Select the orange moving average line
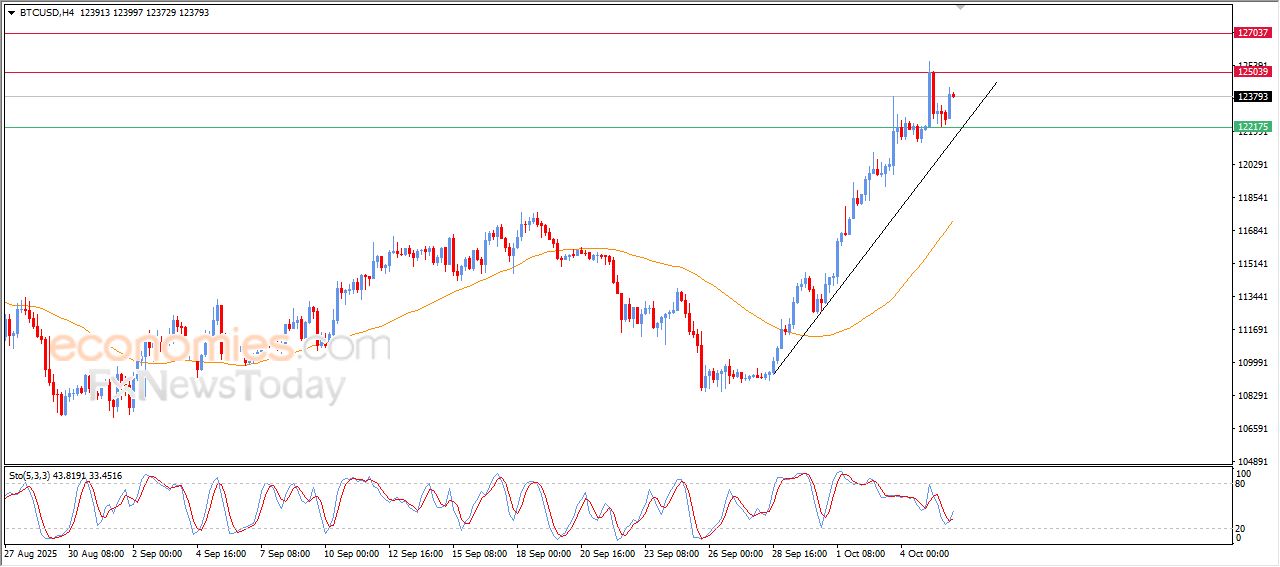 680,268
